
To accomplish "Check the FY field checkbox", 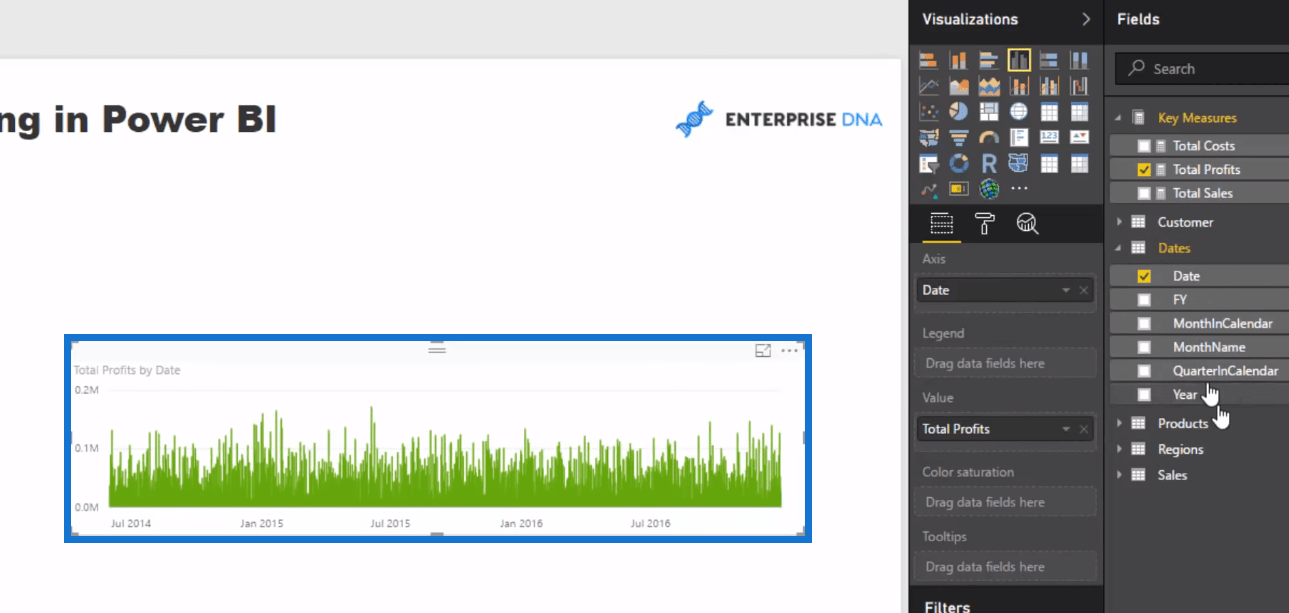I will tap(1144, 300).
